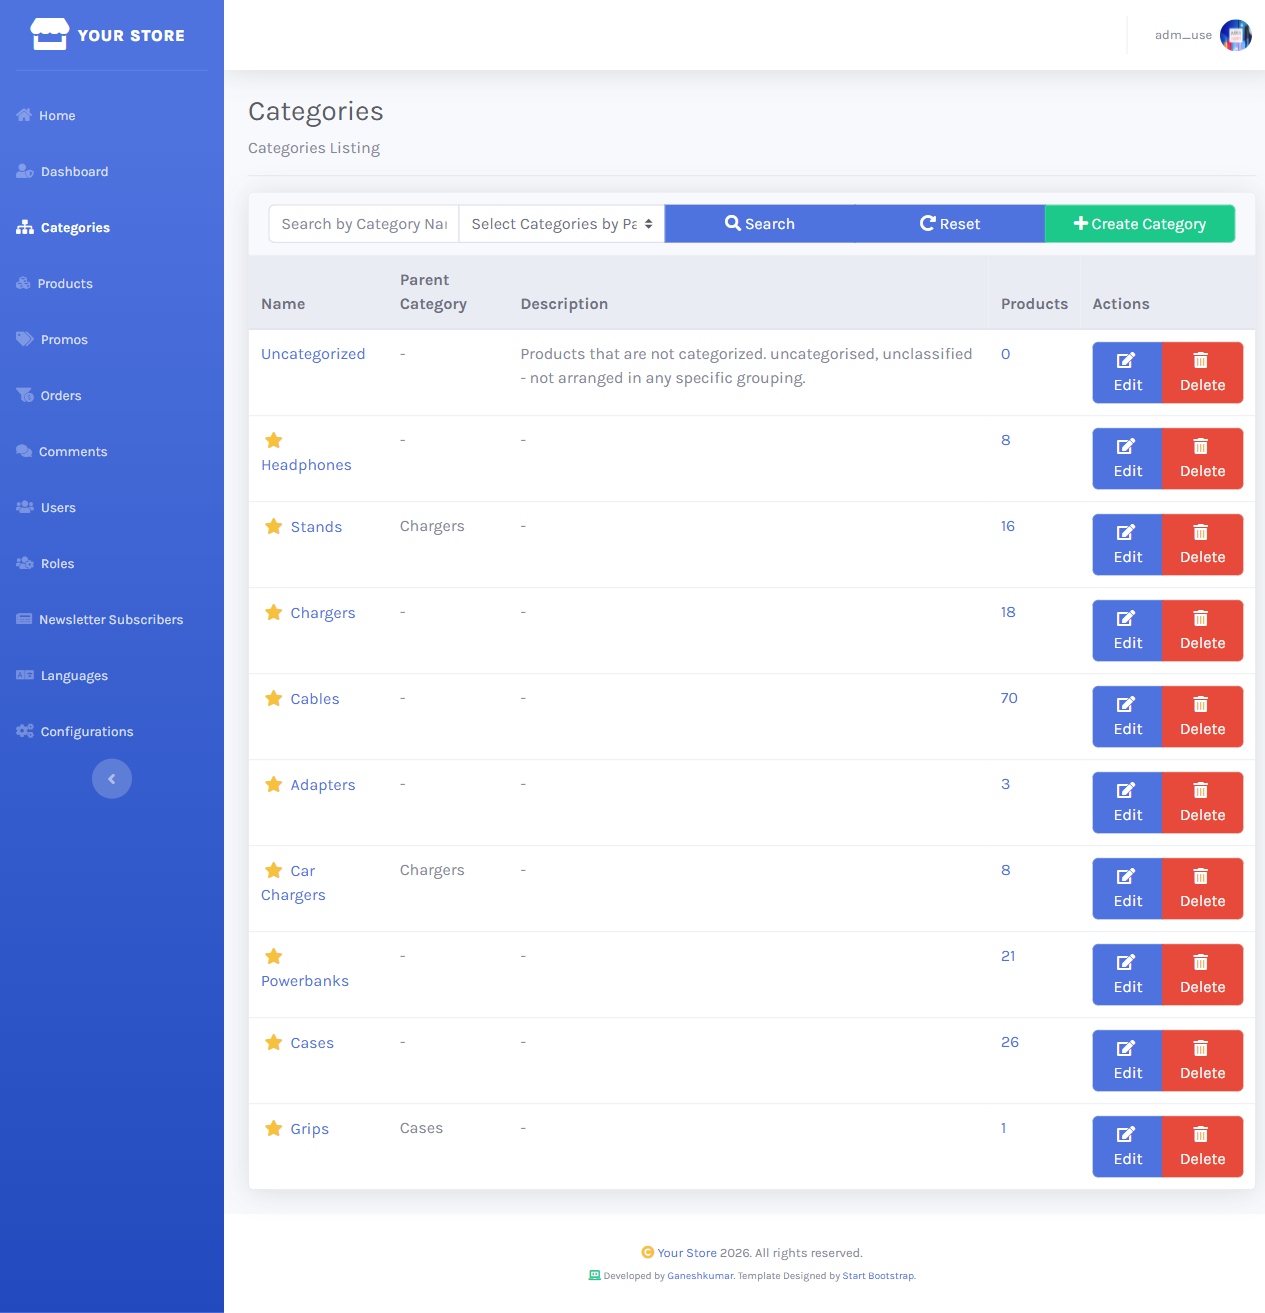This screenshot has width=1265, height=1313.
Task: Click the 70 products count for Cables
Action: (1009, 698)
